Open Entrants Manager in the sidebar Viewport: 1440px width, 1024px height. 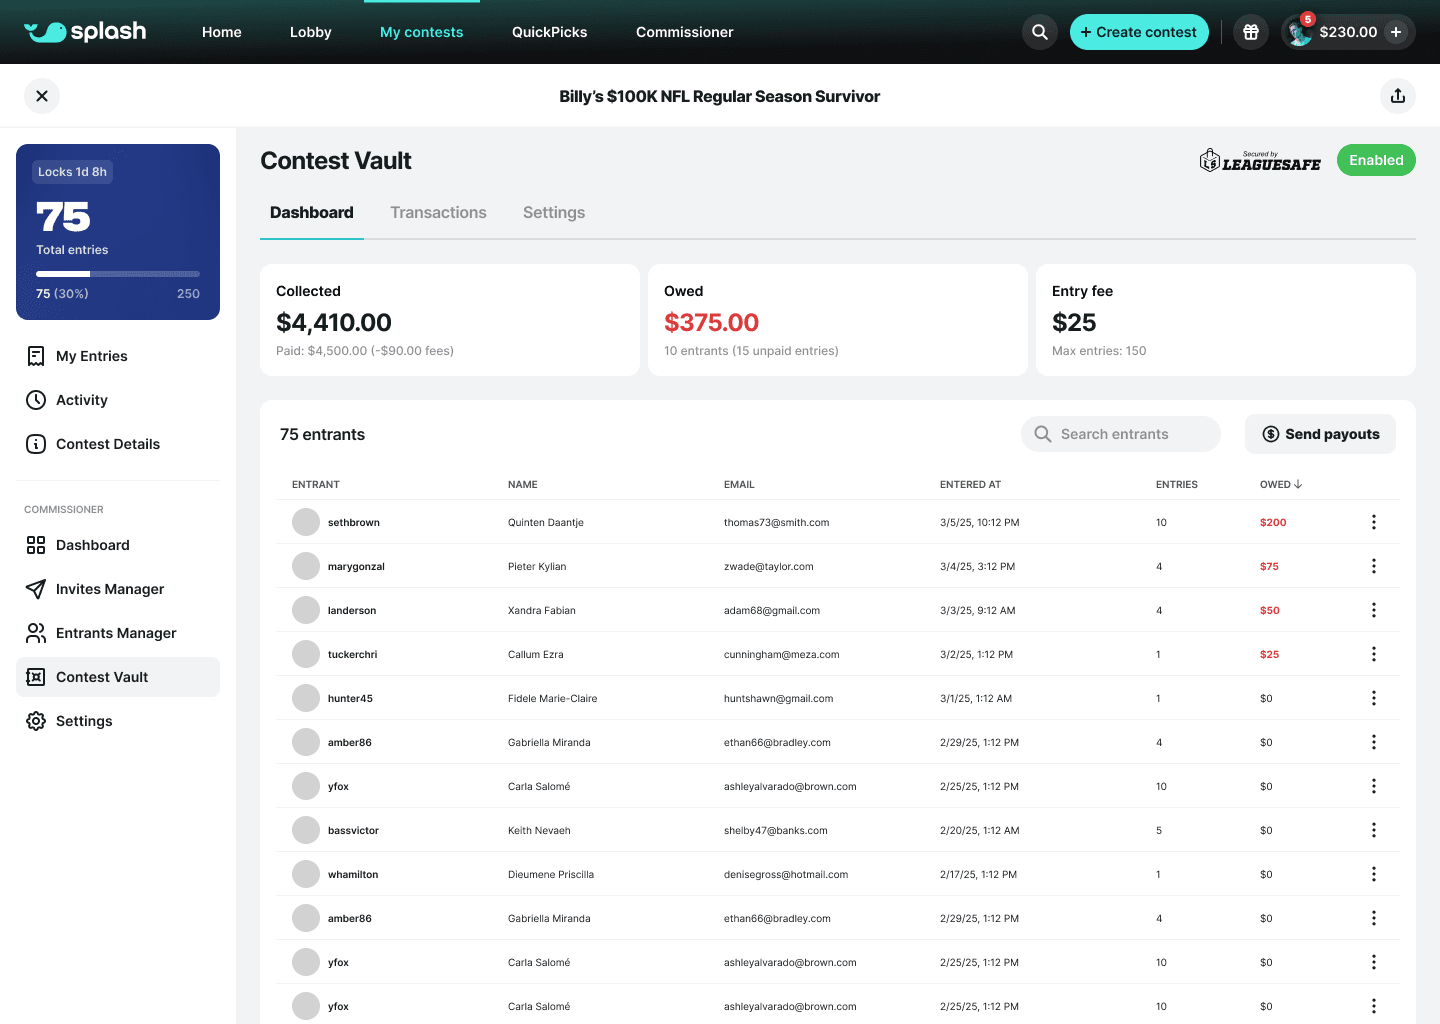pyautogui.click(x=118, y=633)
